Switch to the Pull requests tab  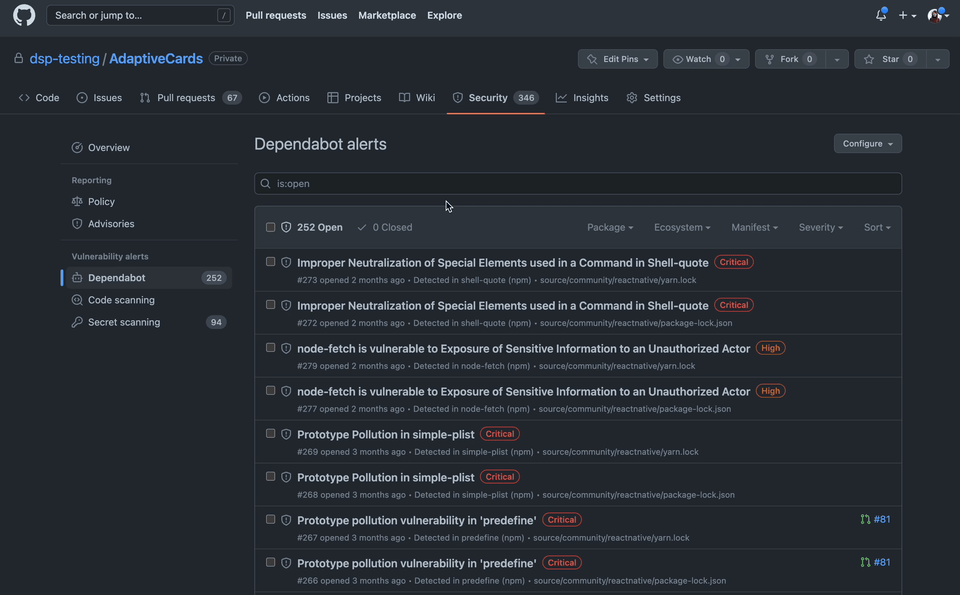(190, 97)
